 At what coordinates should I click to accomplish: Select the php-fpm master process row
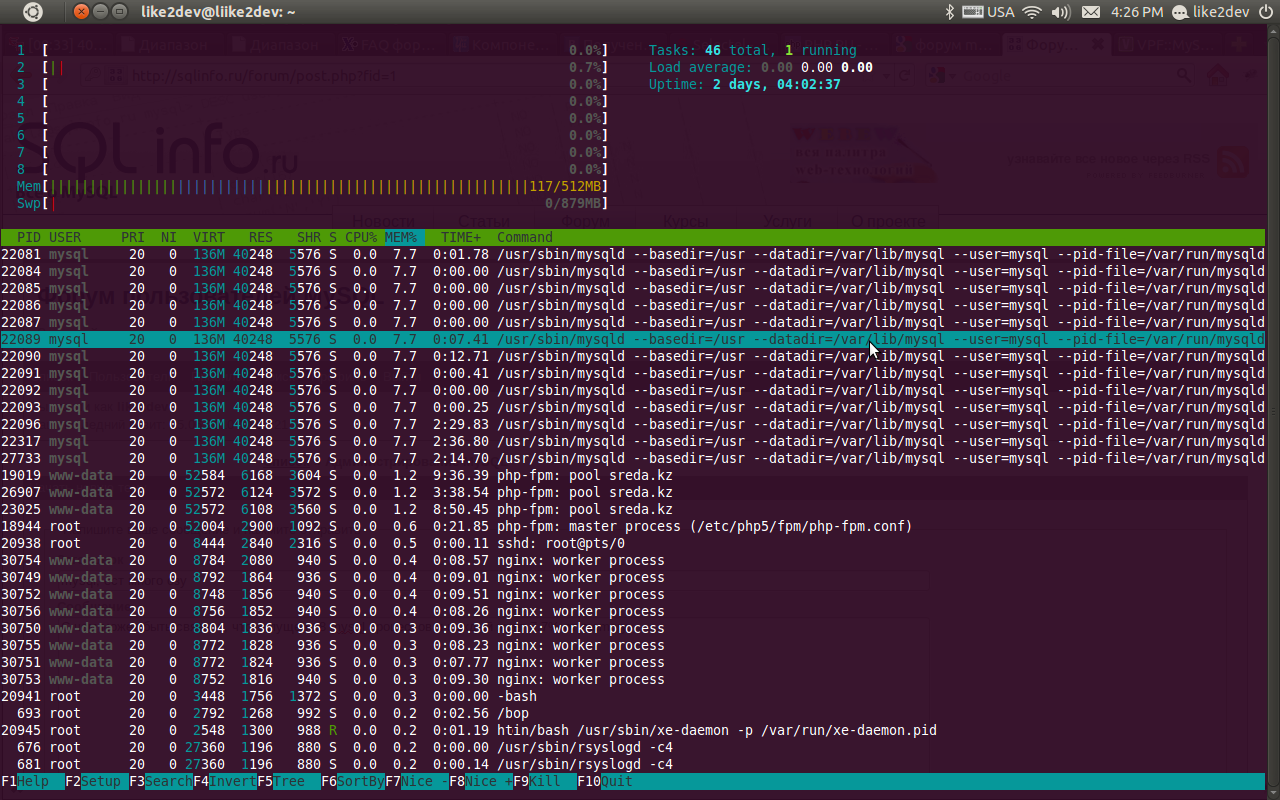coord(632,526)
